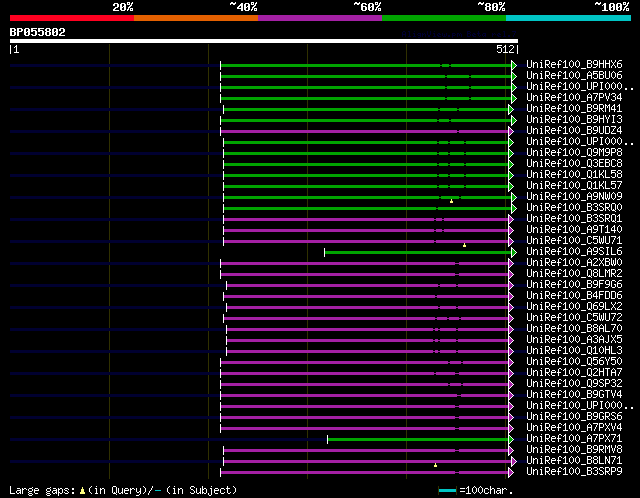
Task: Select the UniRef100_B9F9G6 label
Action: tap(574, 285)
